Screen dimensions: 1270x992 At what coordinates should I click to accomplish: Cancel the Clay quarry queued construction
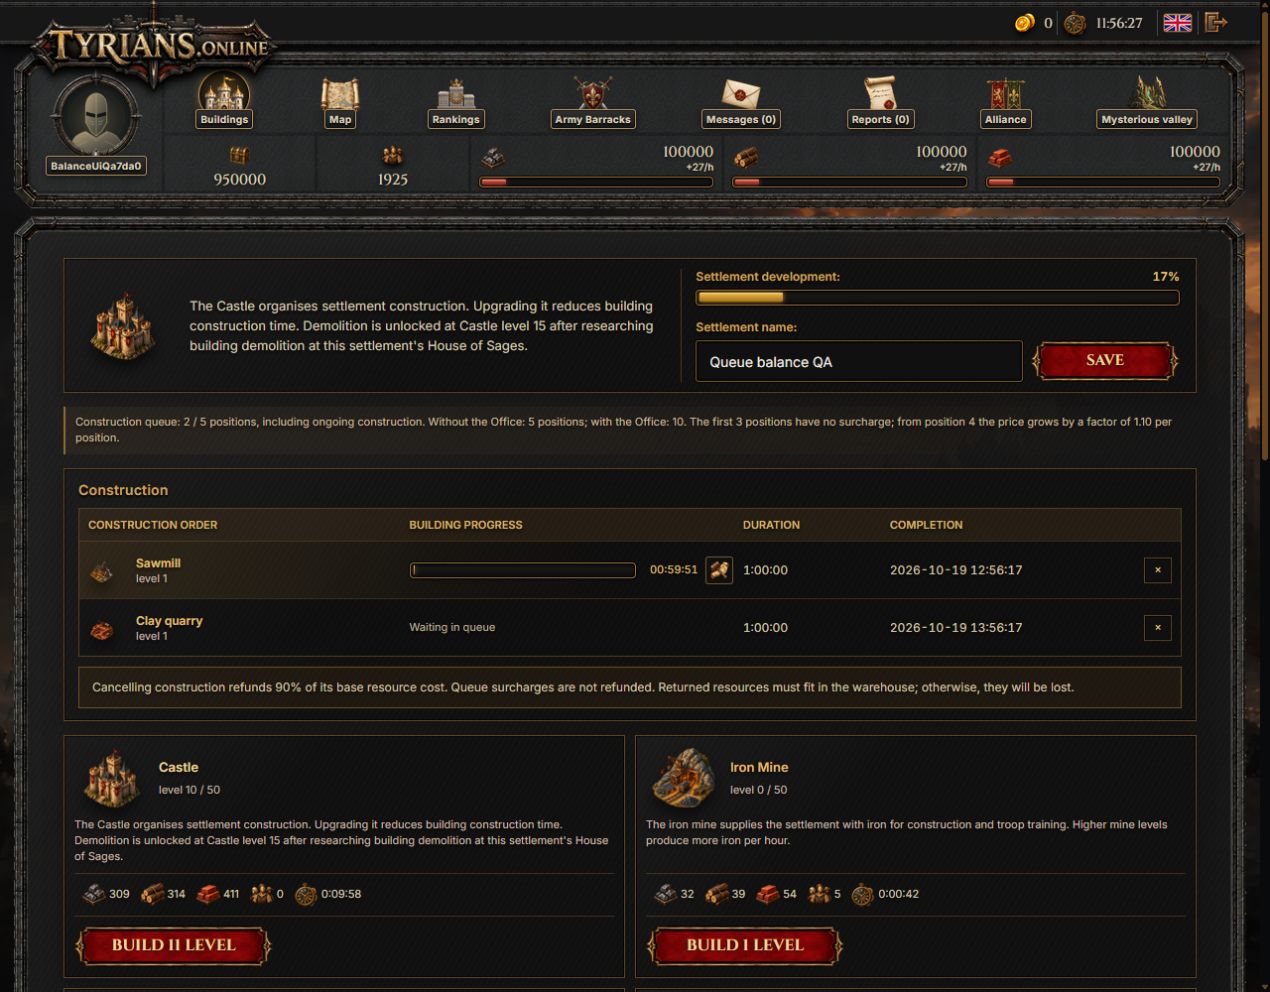click(x=1158, y=628)
